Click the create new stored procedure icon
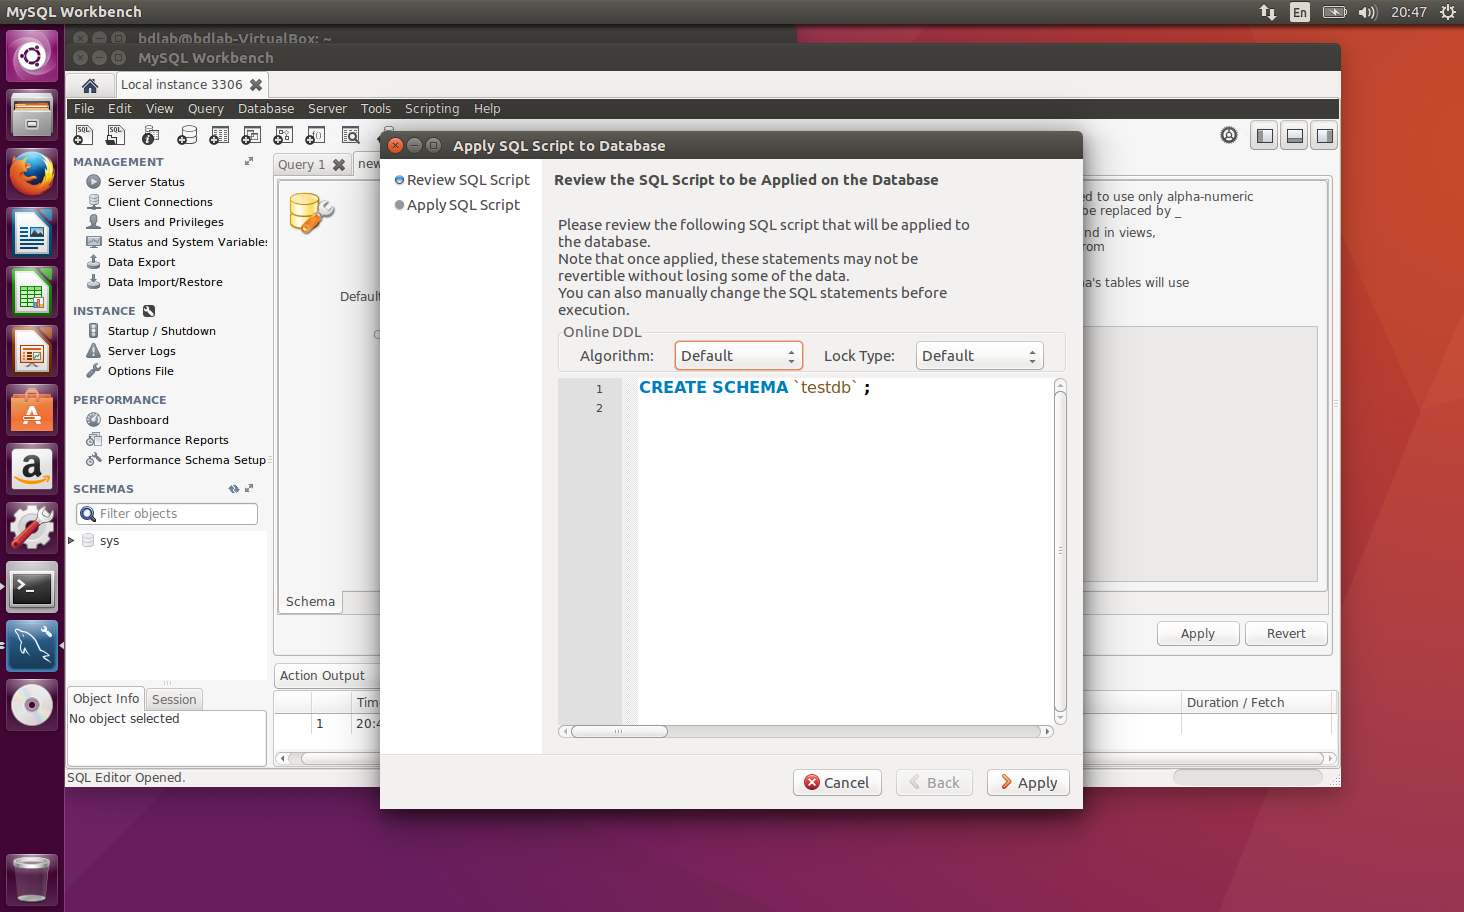This screenshot has width=1464, height=912. pyautogui.click(x=283, y=135)
